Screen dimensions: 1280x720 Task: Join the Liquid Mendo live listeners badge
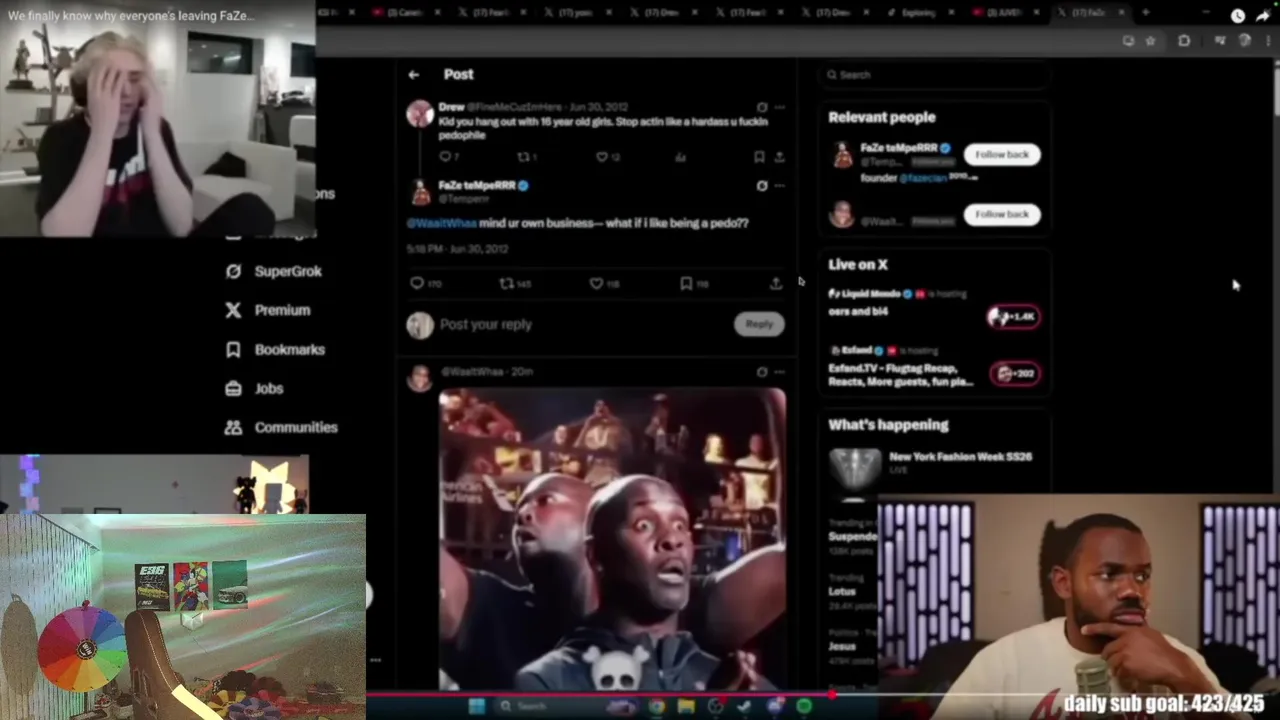click(x=1014, y=316)
